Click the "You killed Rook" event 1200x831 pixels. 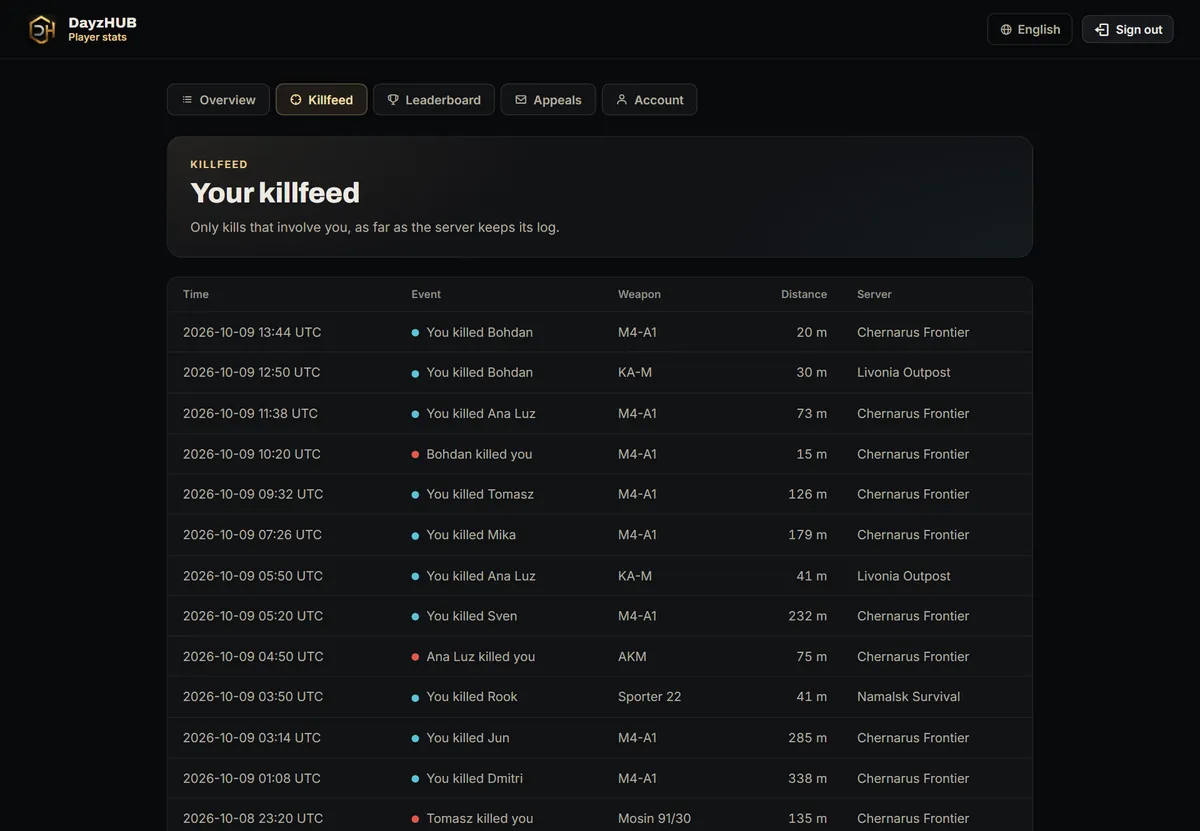472,697
